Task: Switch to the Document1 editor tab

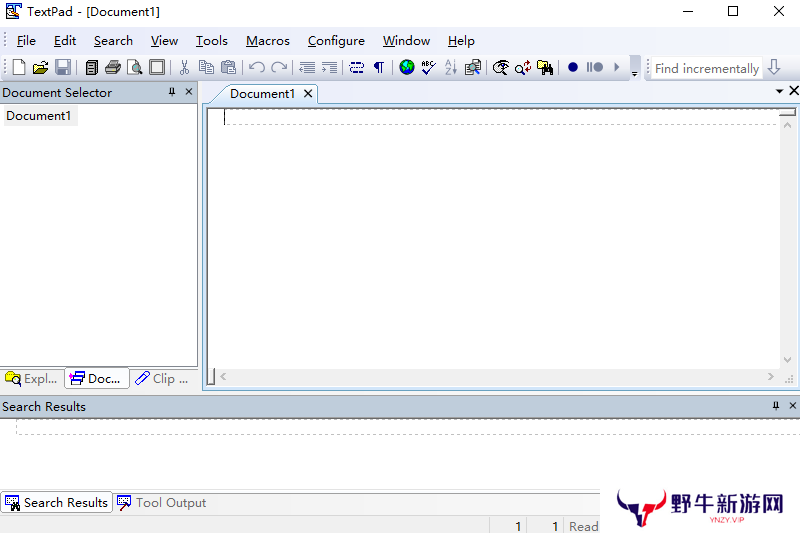Action: coord(262,94)
